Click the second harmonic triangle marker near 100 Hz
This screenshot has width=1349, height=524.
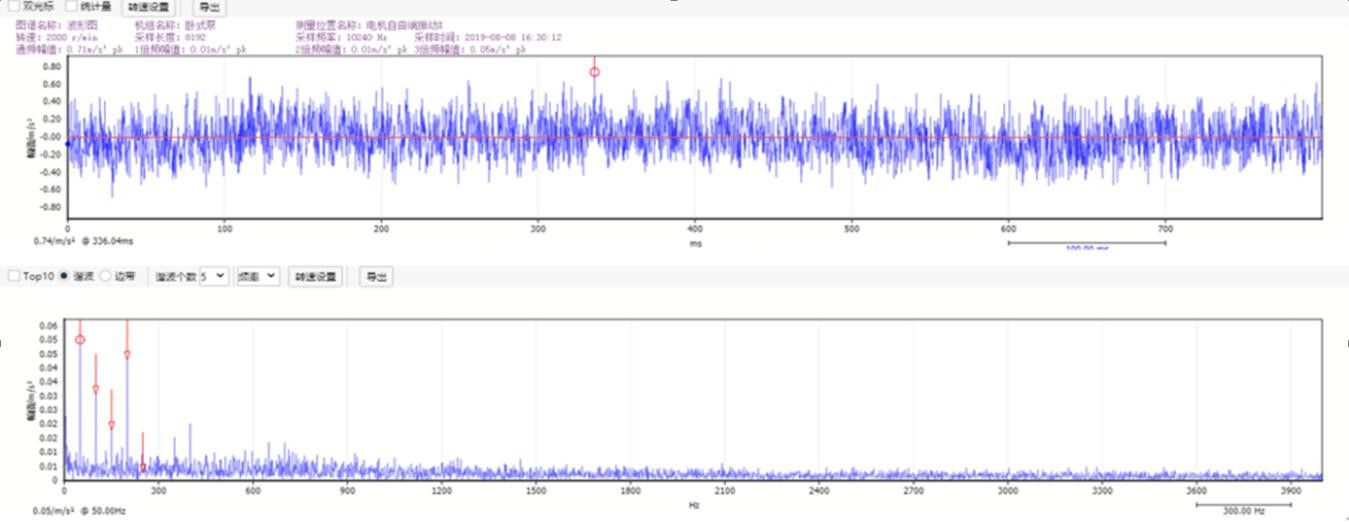pos(96,389)
